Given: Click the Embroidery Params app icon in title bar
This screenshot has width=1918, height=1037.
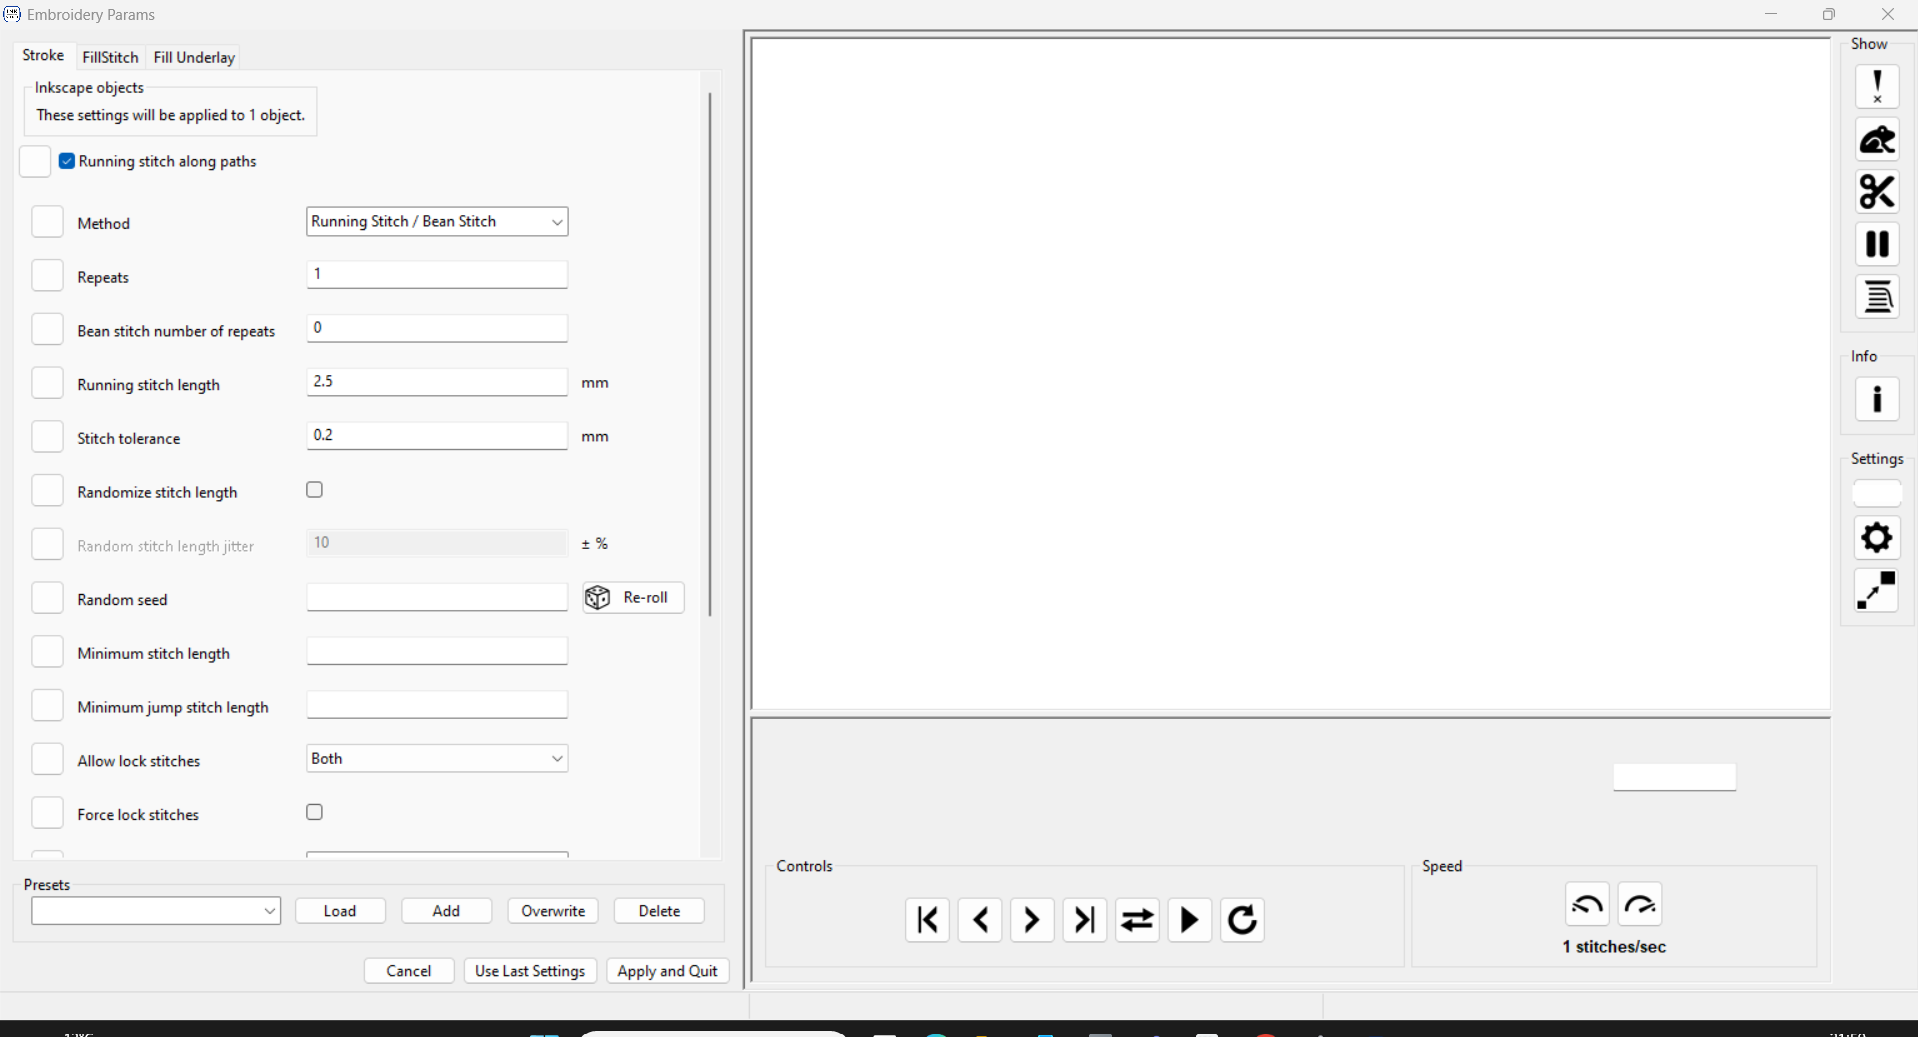Looking at the screenshot, I should coord(12,14).
